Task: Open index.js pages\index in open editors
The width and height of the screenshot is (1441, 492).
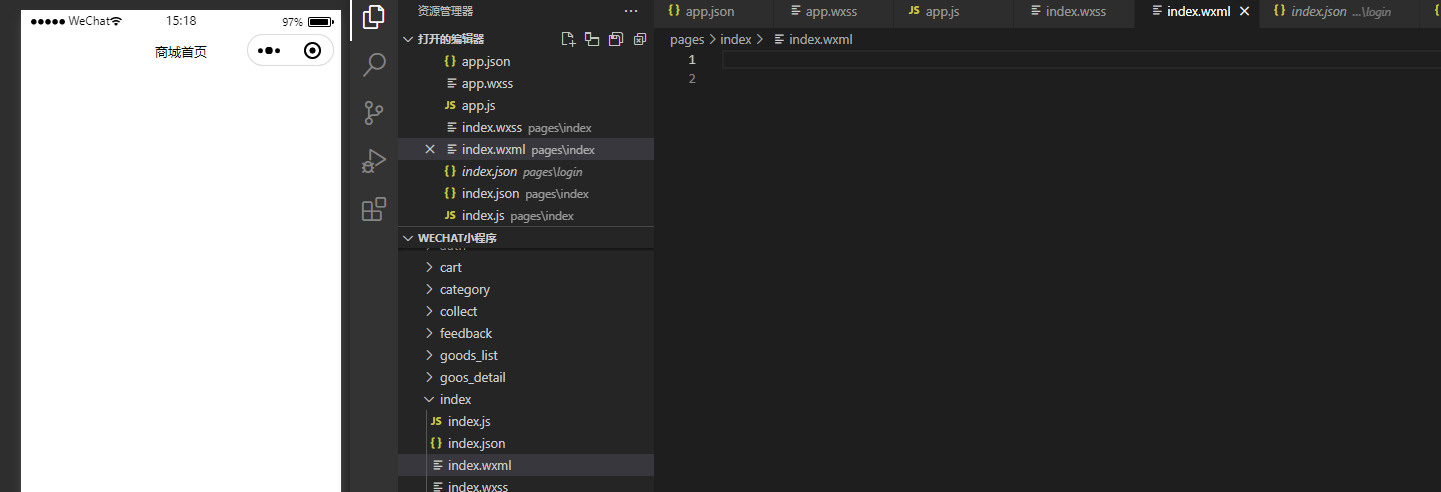Action: [526, 215]
